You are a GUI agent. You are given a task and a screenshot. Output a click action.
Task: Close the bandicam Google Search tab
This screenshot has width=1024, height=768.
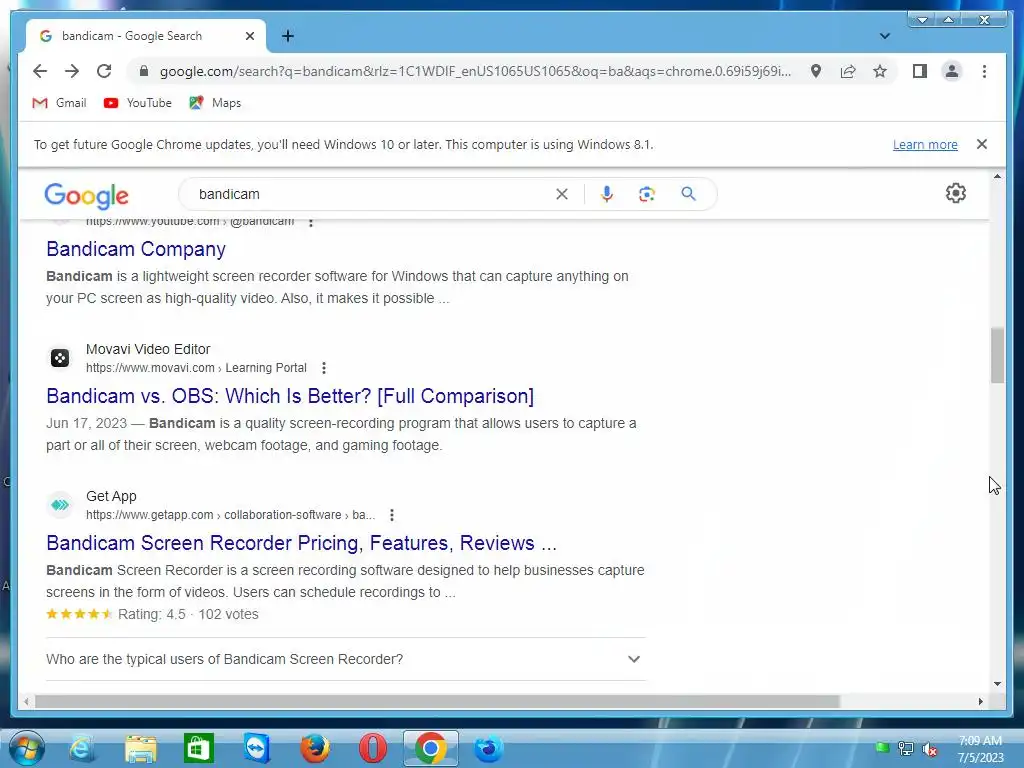tap(249, 36)
